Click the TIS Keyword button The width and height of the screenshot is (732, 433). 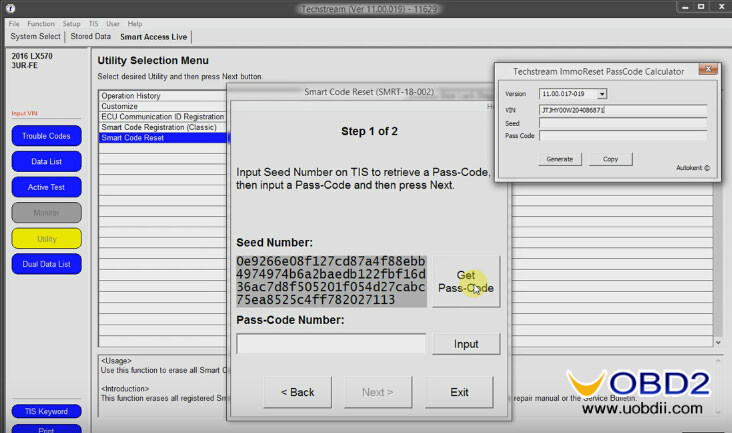pyautogui.click(x=47, y=411)
